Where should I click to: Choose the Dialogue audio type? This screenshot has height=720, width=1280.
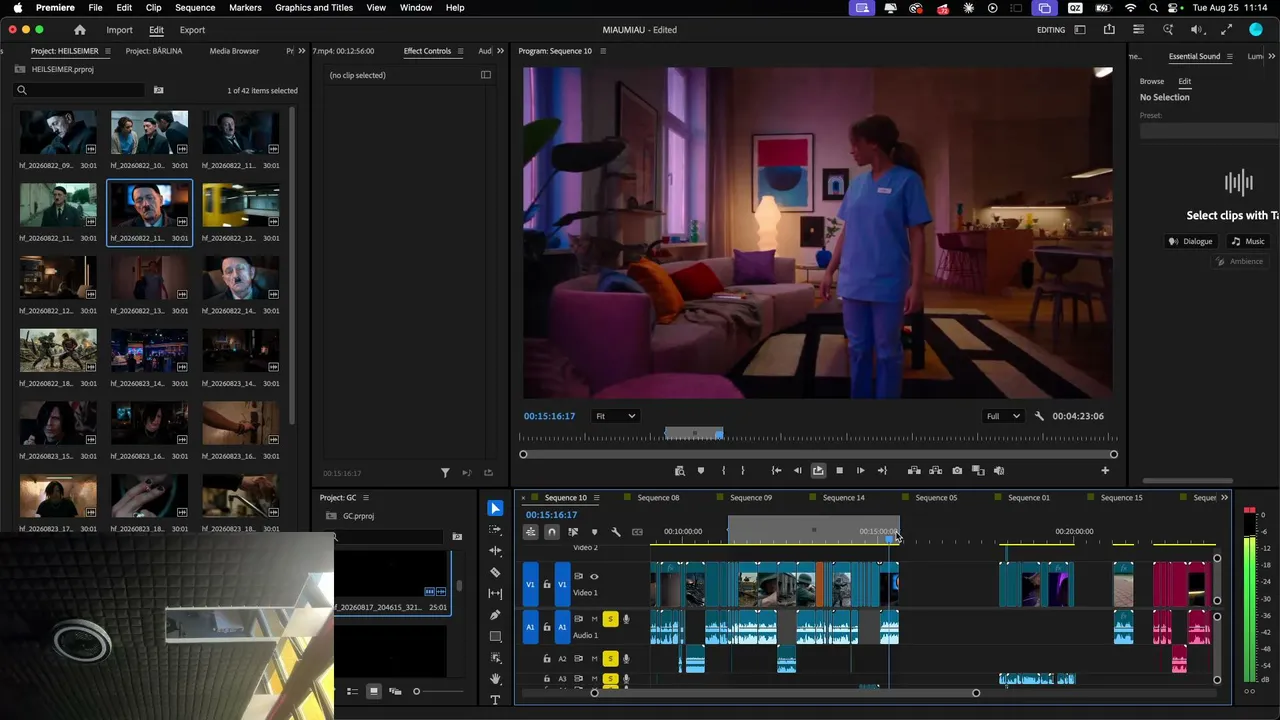coord(1190,241)
